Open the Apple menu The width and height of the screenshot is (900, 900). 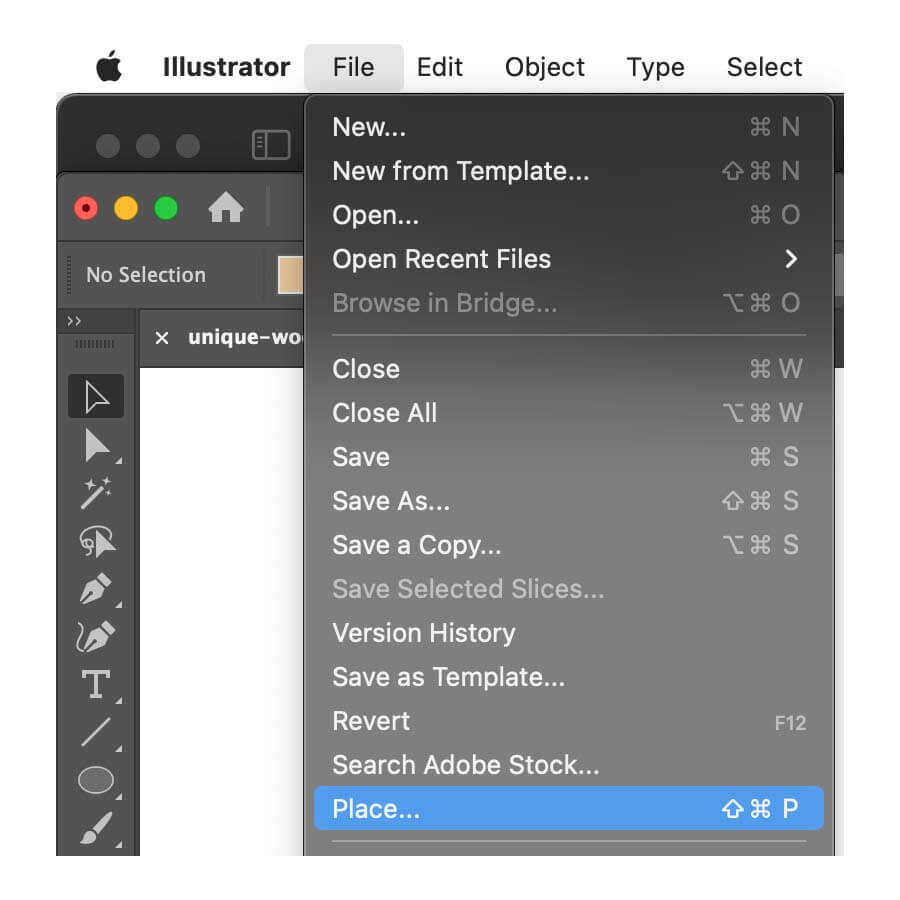[x=109, y=67]
